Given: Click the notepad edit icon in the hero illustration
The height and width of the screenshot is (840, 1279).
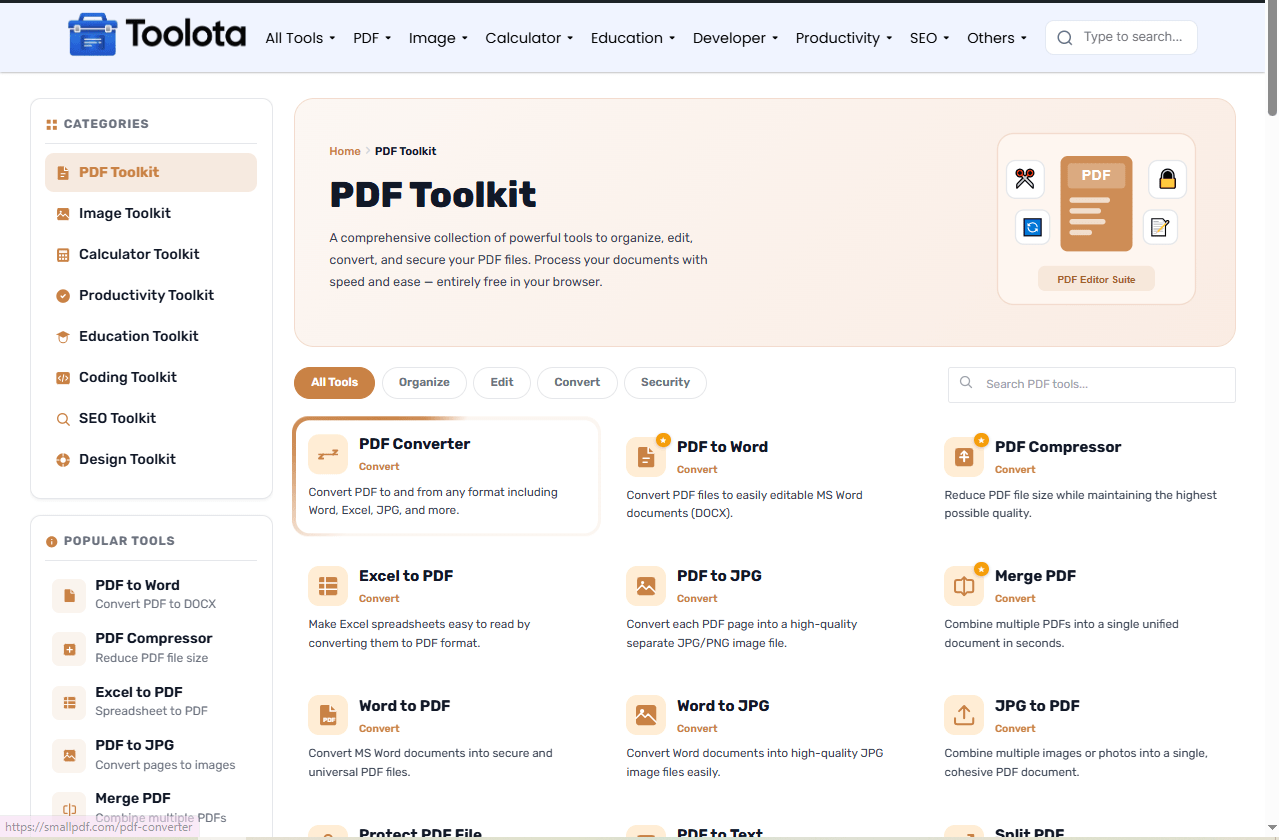Looking at the screenshot, I should 1159,227.
